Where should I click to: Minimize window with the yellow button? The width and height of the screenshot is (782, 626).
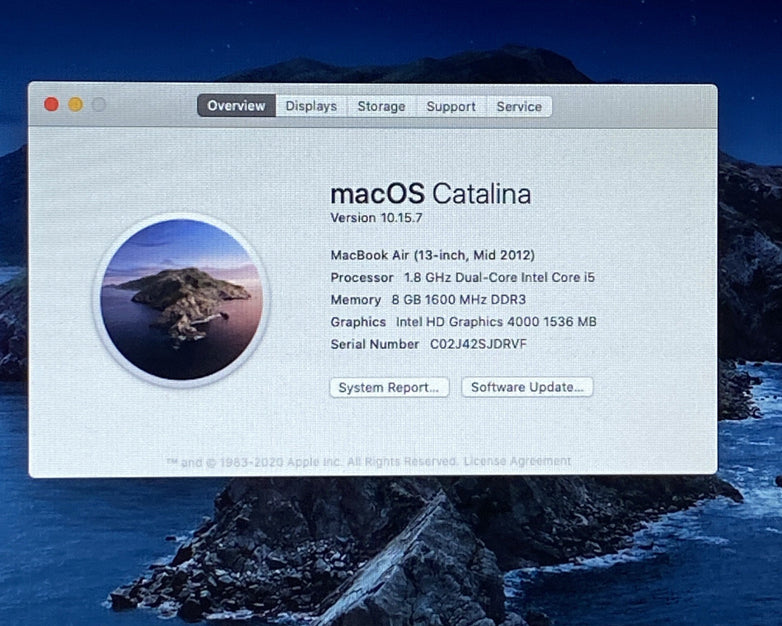tap(75, 104)
